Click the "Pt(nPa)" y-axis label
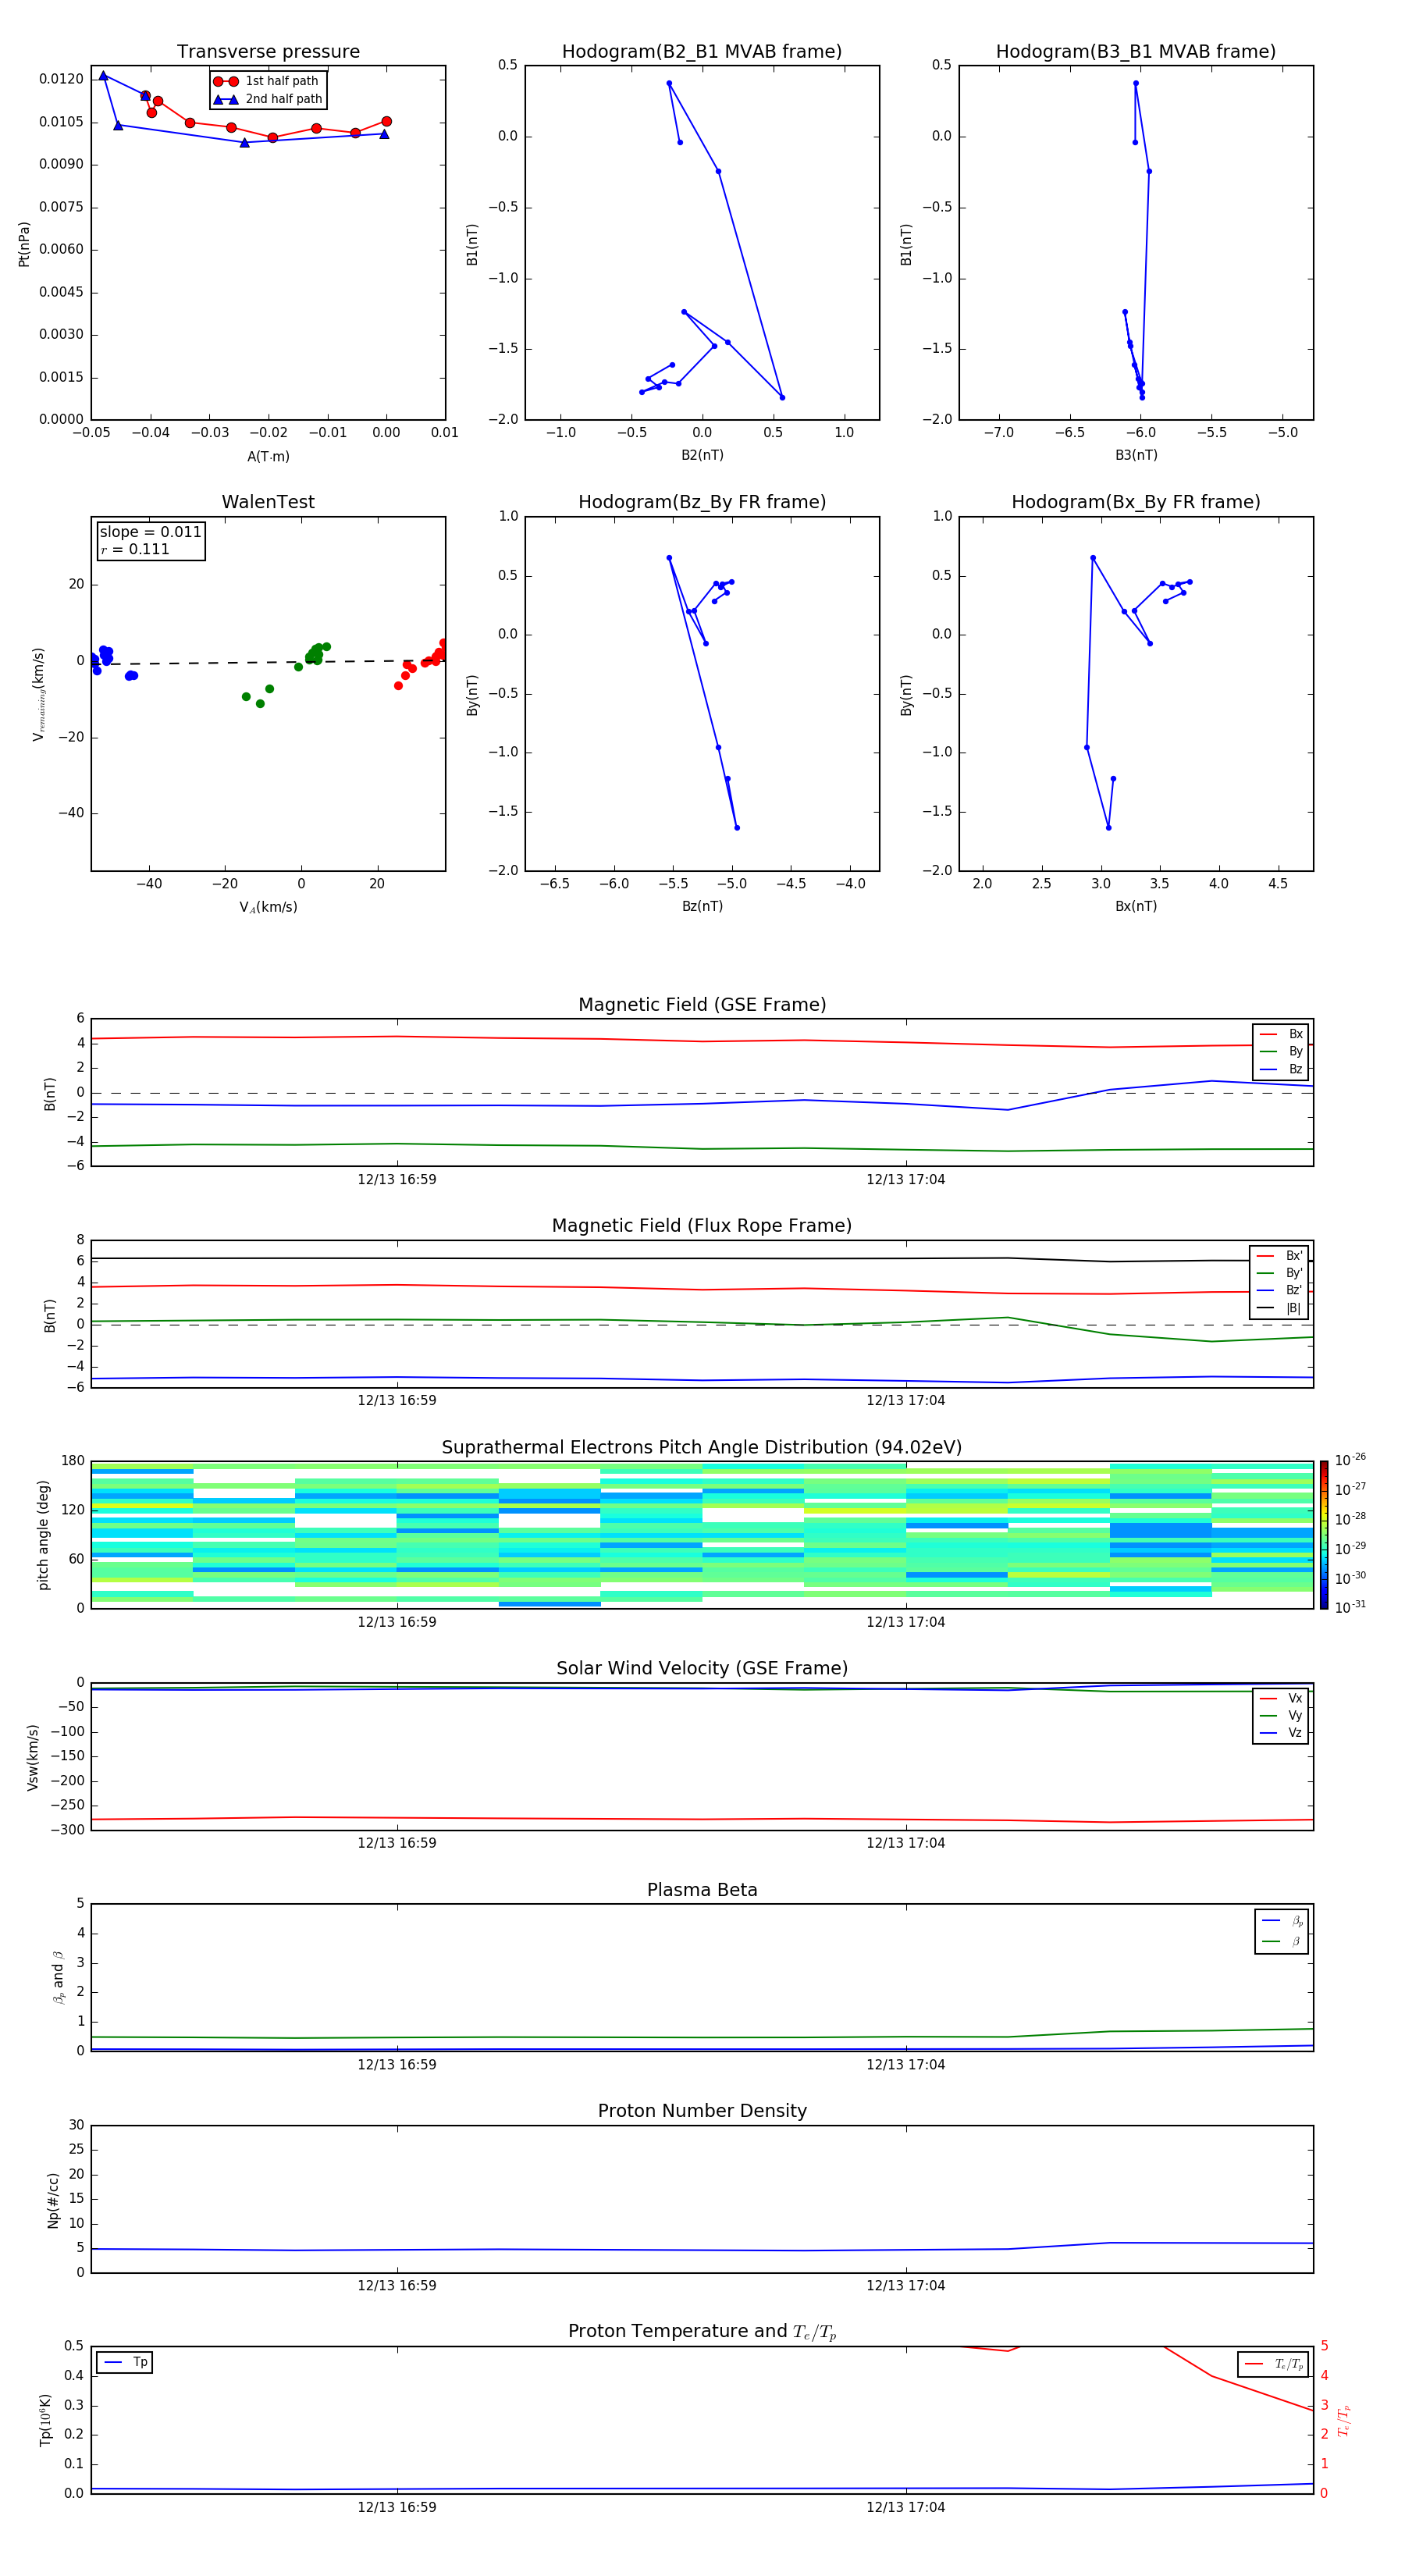 point(24,244)
